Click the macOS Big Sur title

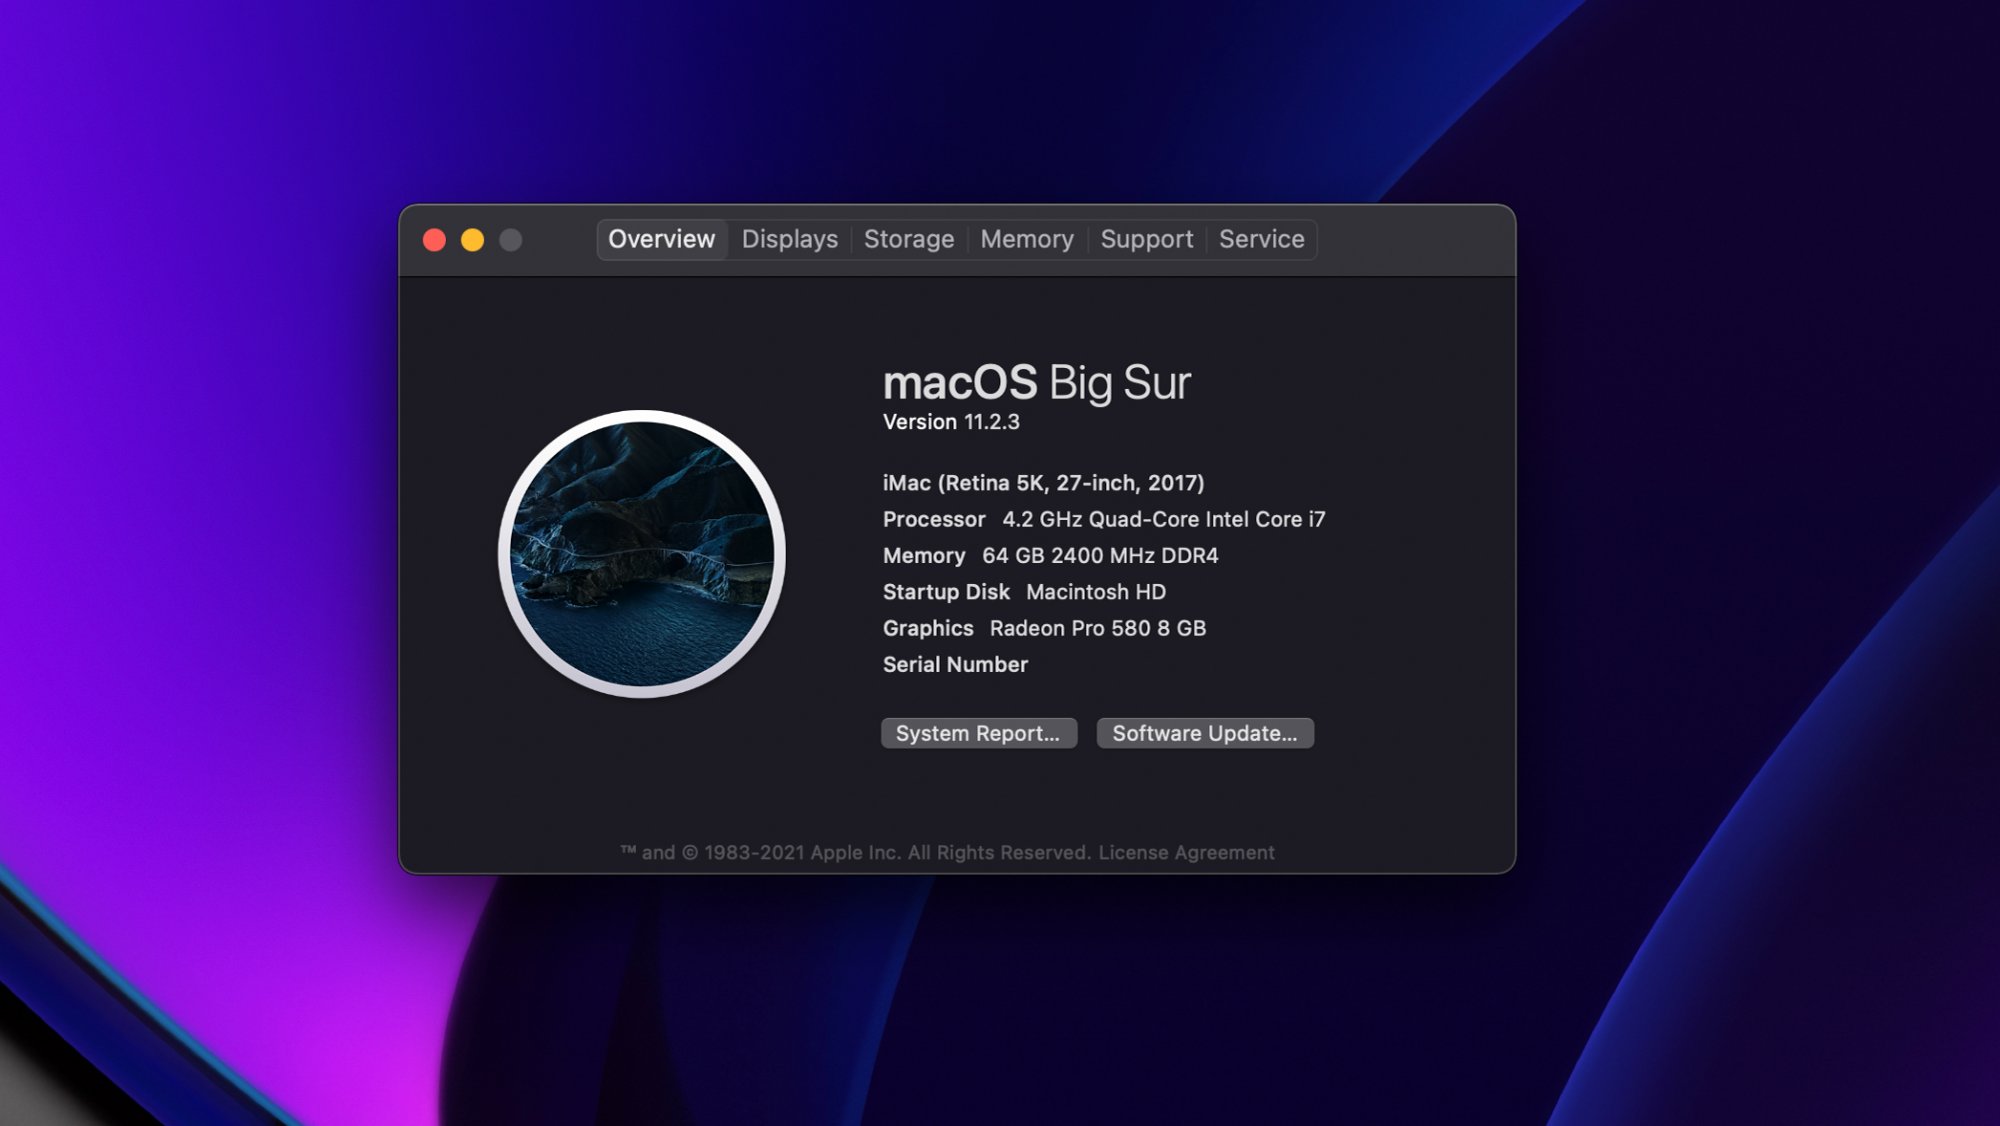(x=1036, y=383)
